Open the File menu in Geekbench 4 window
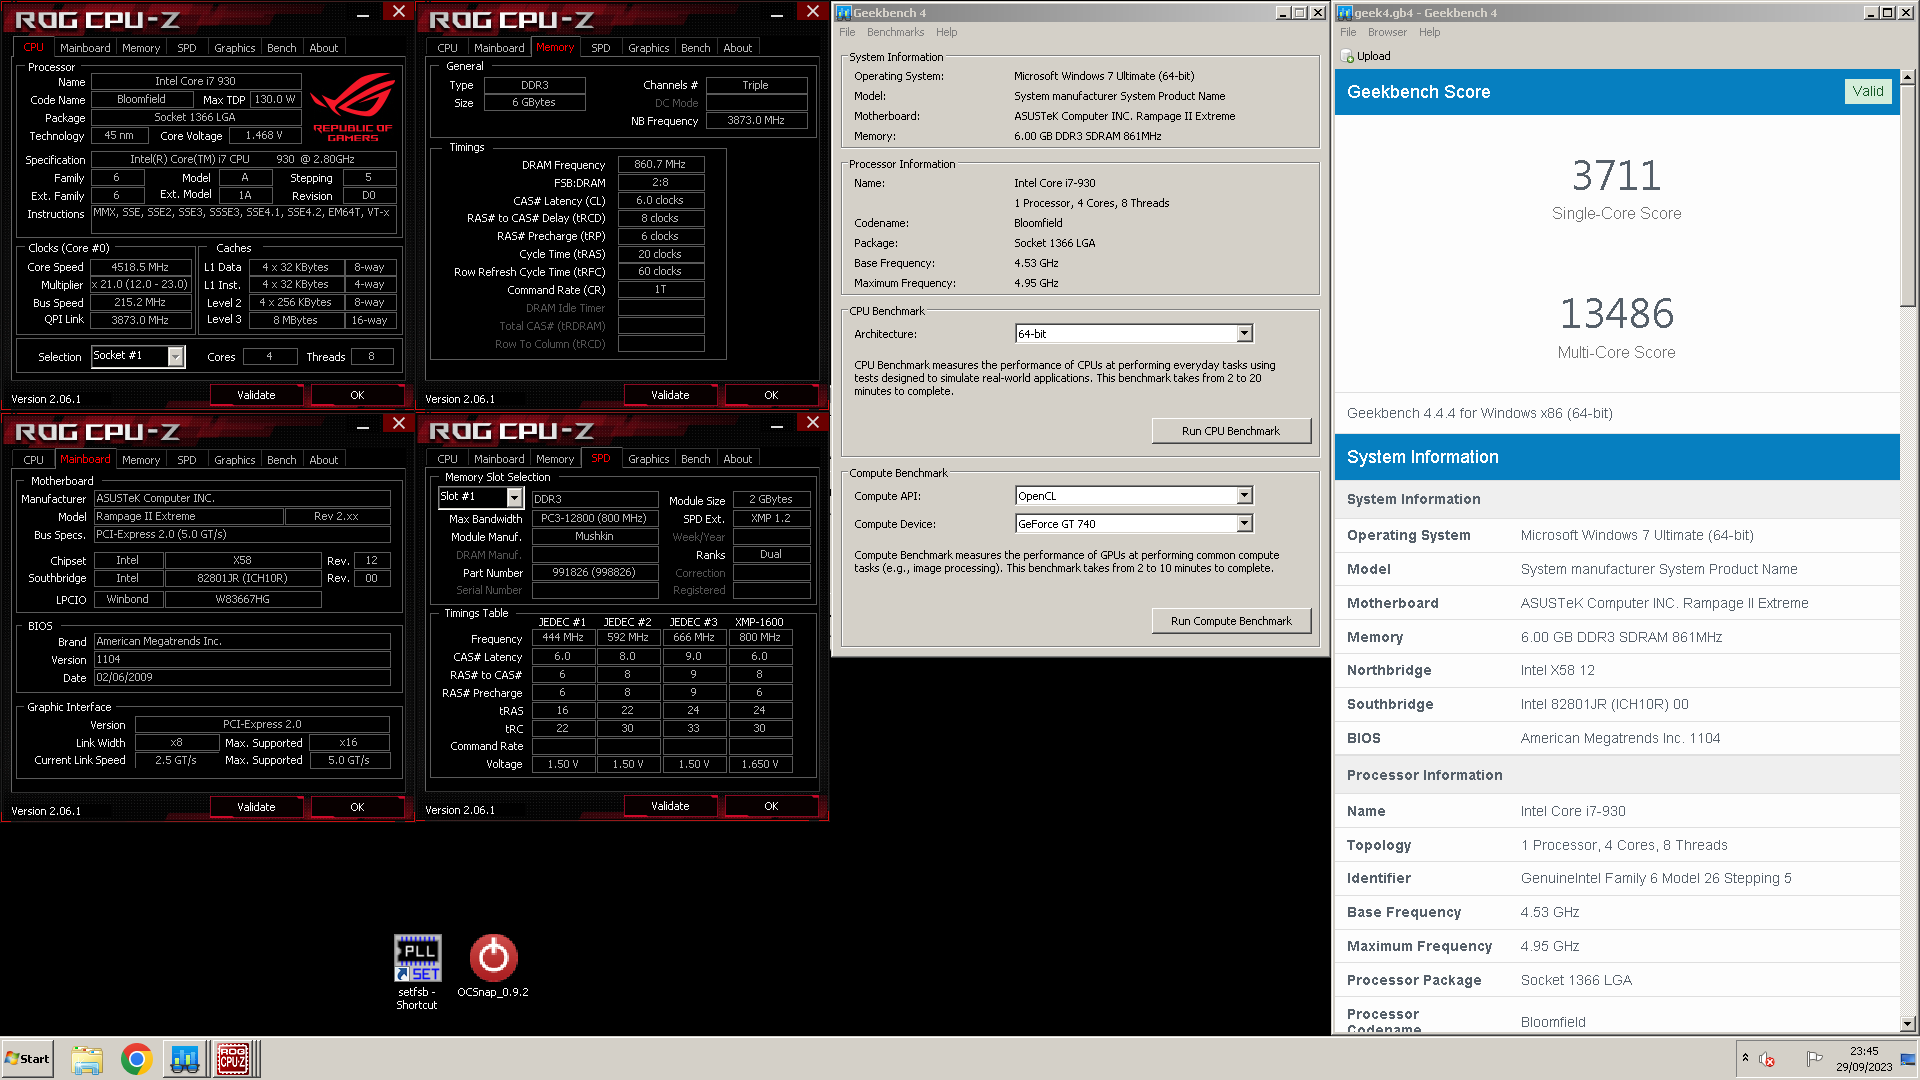 (x=847, y=32)
